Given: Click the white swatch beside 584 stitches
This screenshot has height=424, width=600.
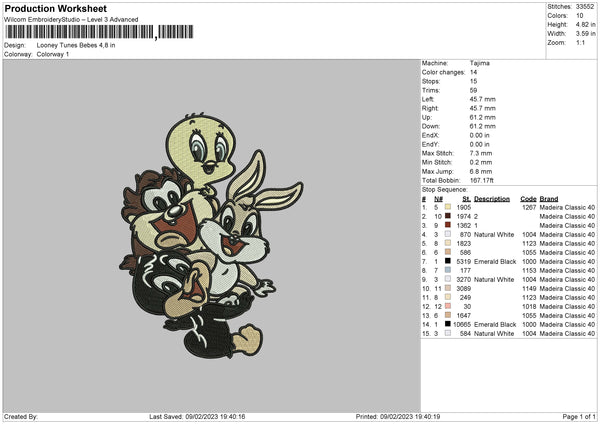Looking at the screenshot, I should [x=448, y=333].
